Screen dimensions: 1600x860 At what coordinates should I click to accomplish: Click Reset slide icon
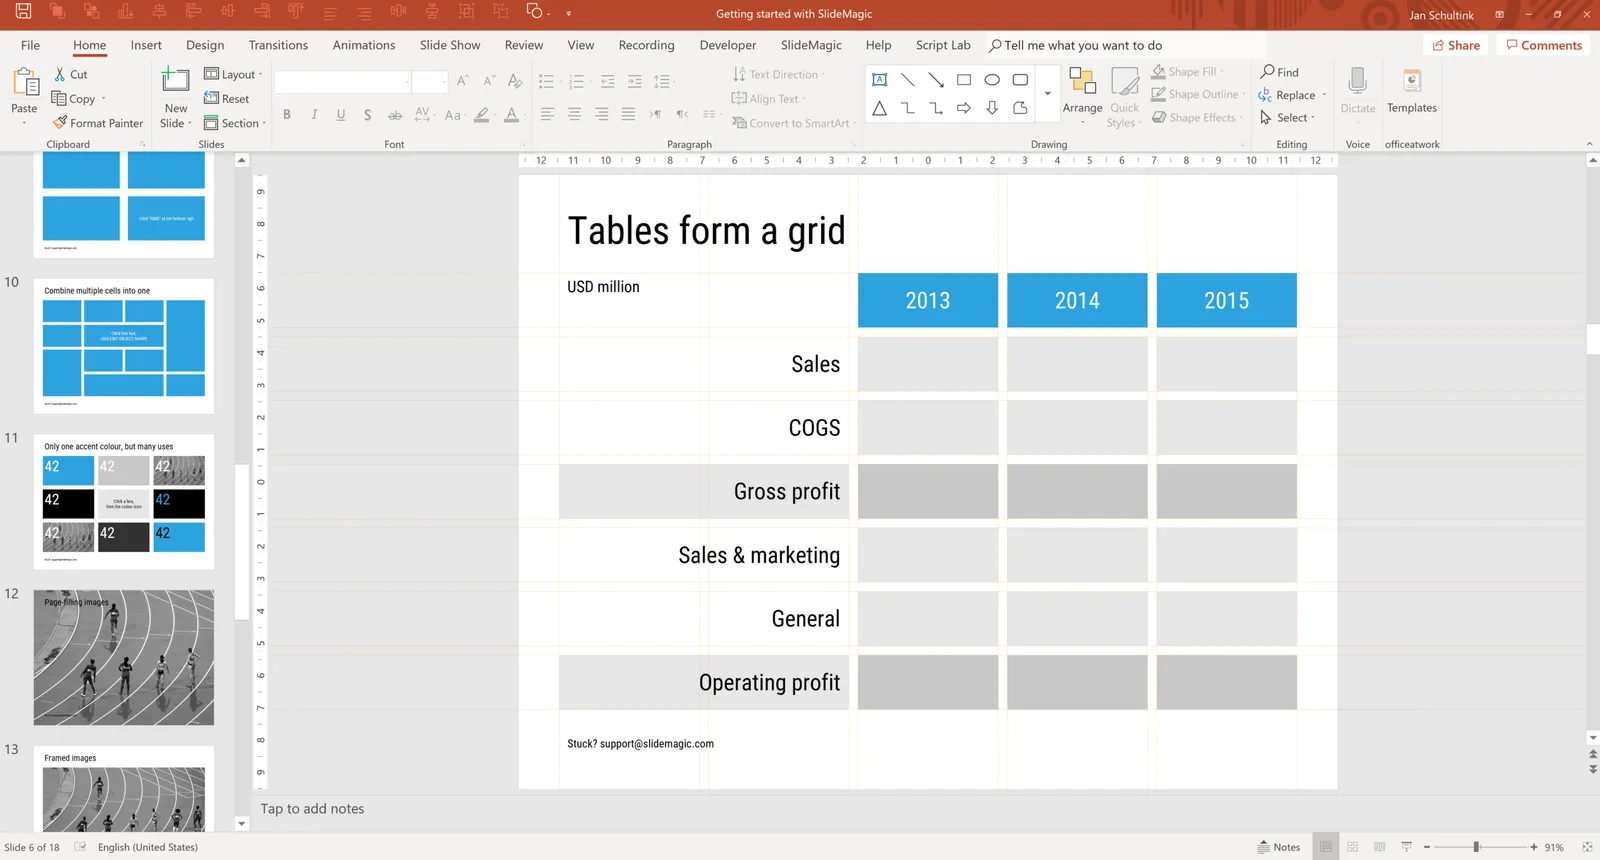[211, 98]
